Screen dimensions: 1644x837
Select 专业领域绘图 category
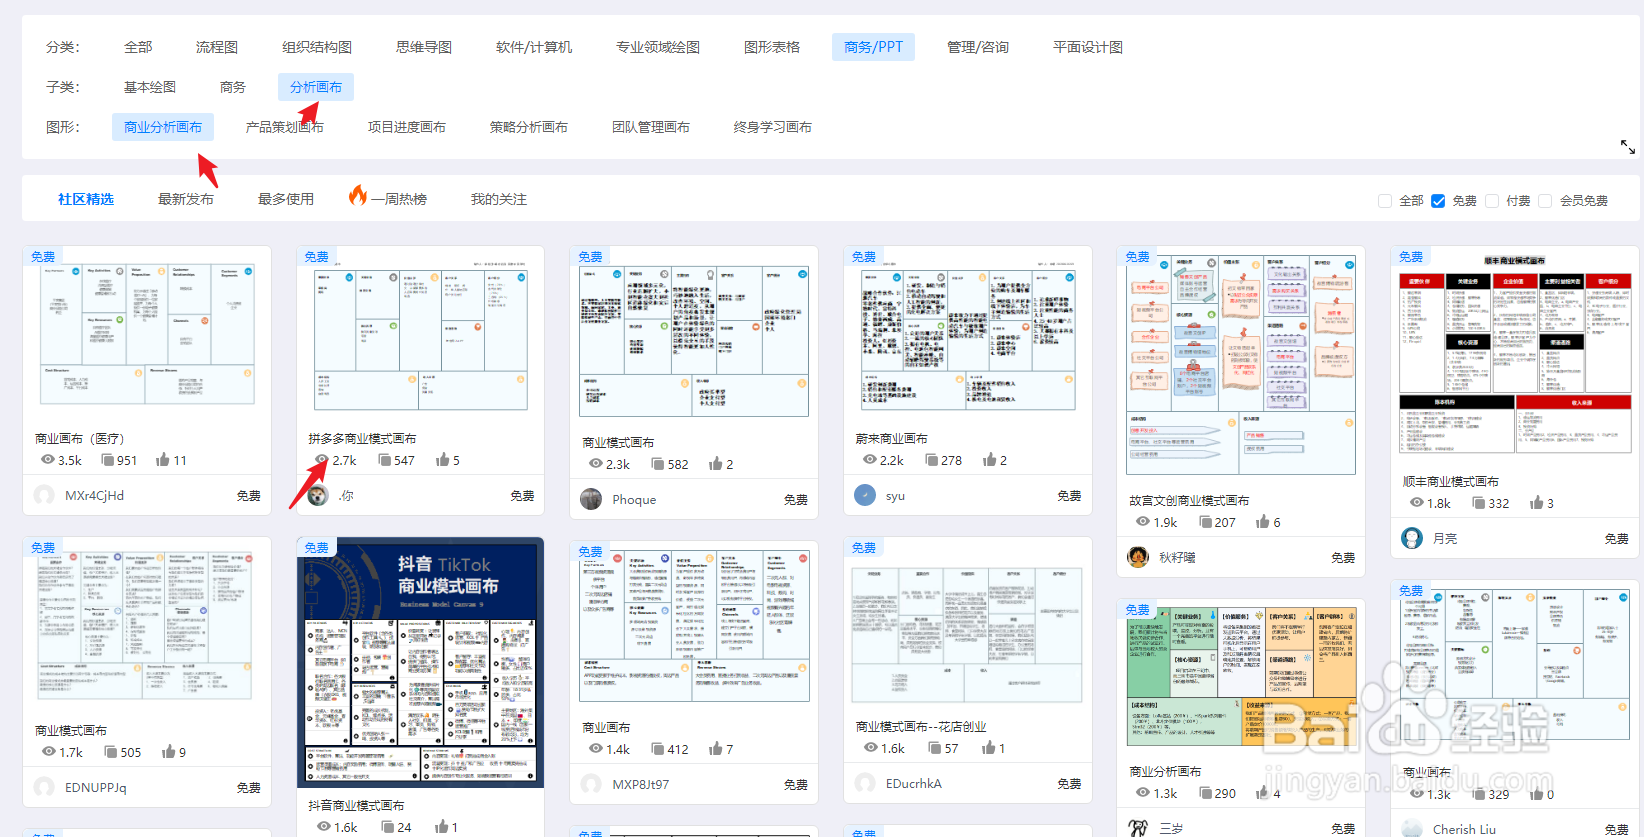(658, 47)
